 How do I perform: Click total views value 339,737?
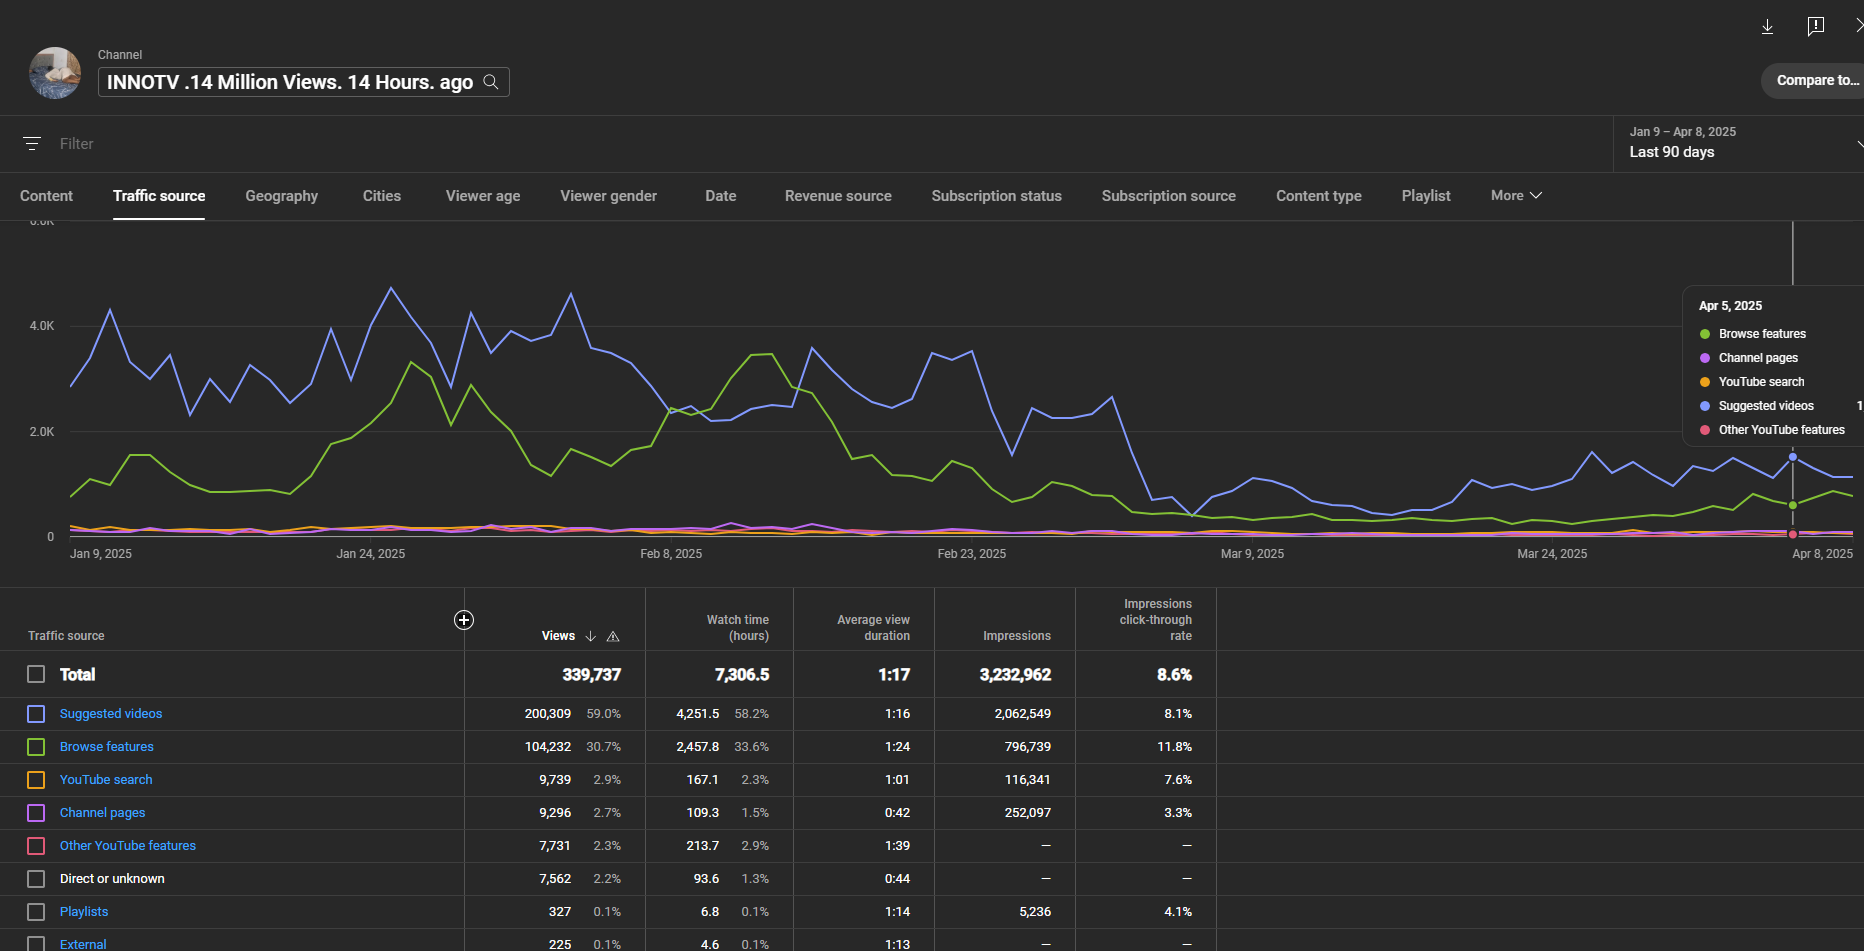[x=592, y=675]
